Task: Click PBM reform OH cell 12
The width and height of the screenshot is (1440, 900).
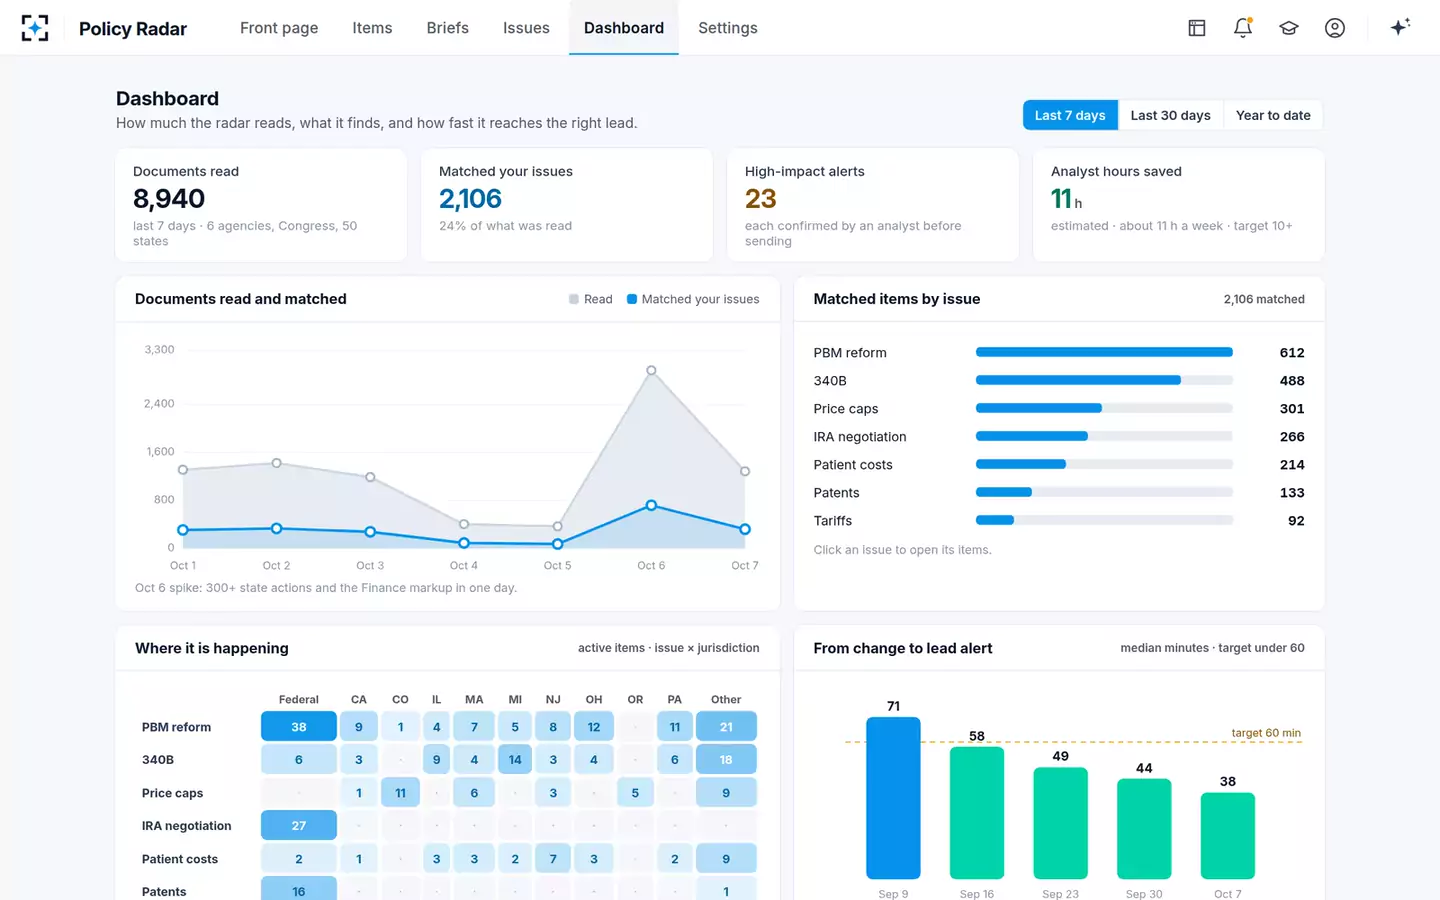Action: (594, 727)
